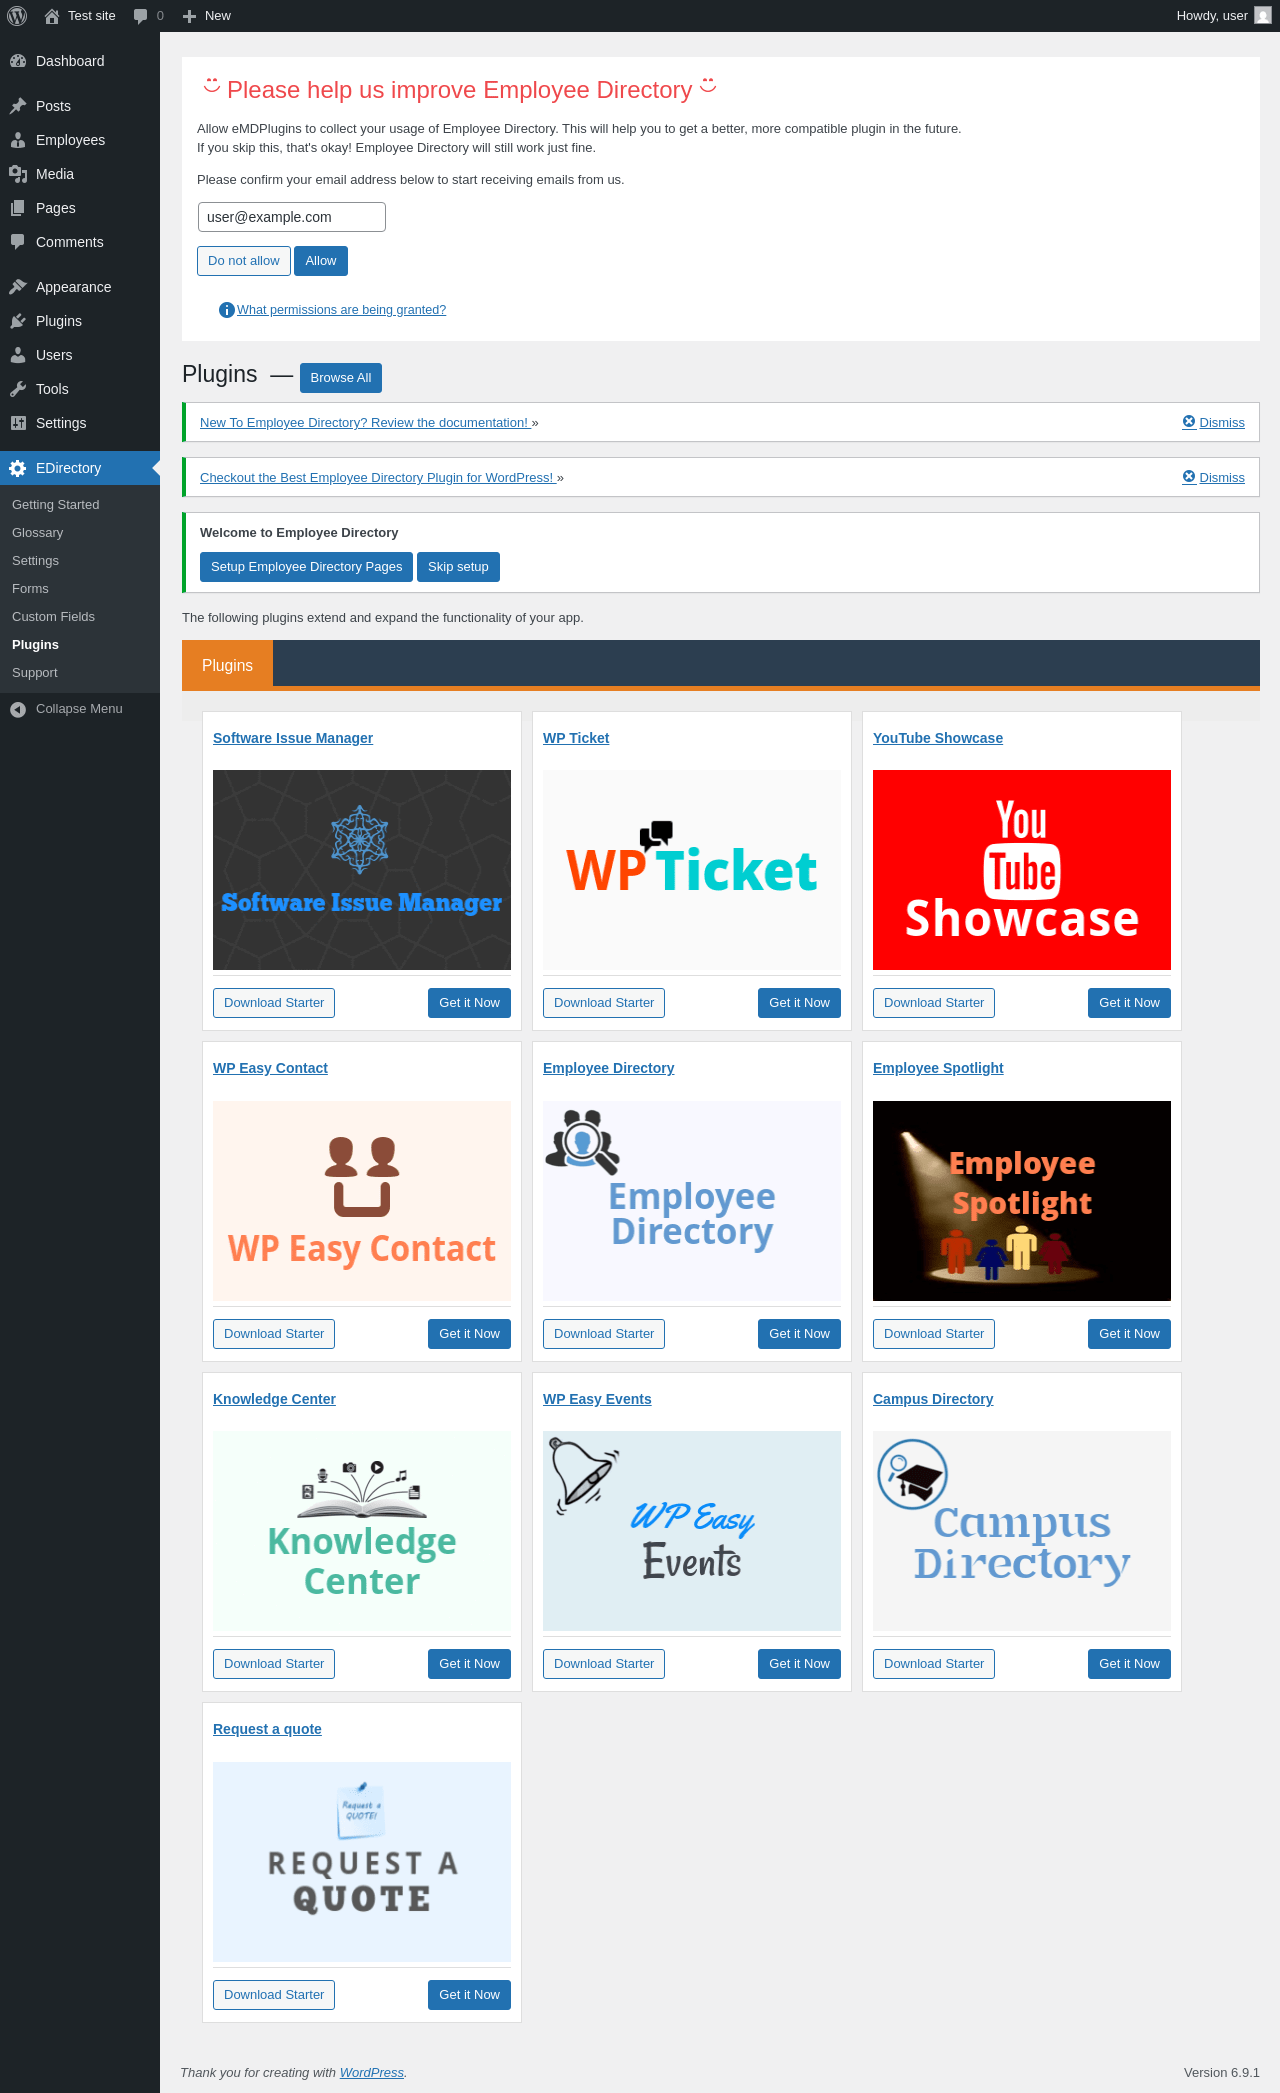Click the Users sidebar icon
Image resolution: width=1280 pixels, height=2093 pixels.
pos(18,355)
